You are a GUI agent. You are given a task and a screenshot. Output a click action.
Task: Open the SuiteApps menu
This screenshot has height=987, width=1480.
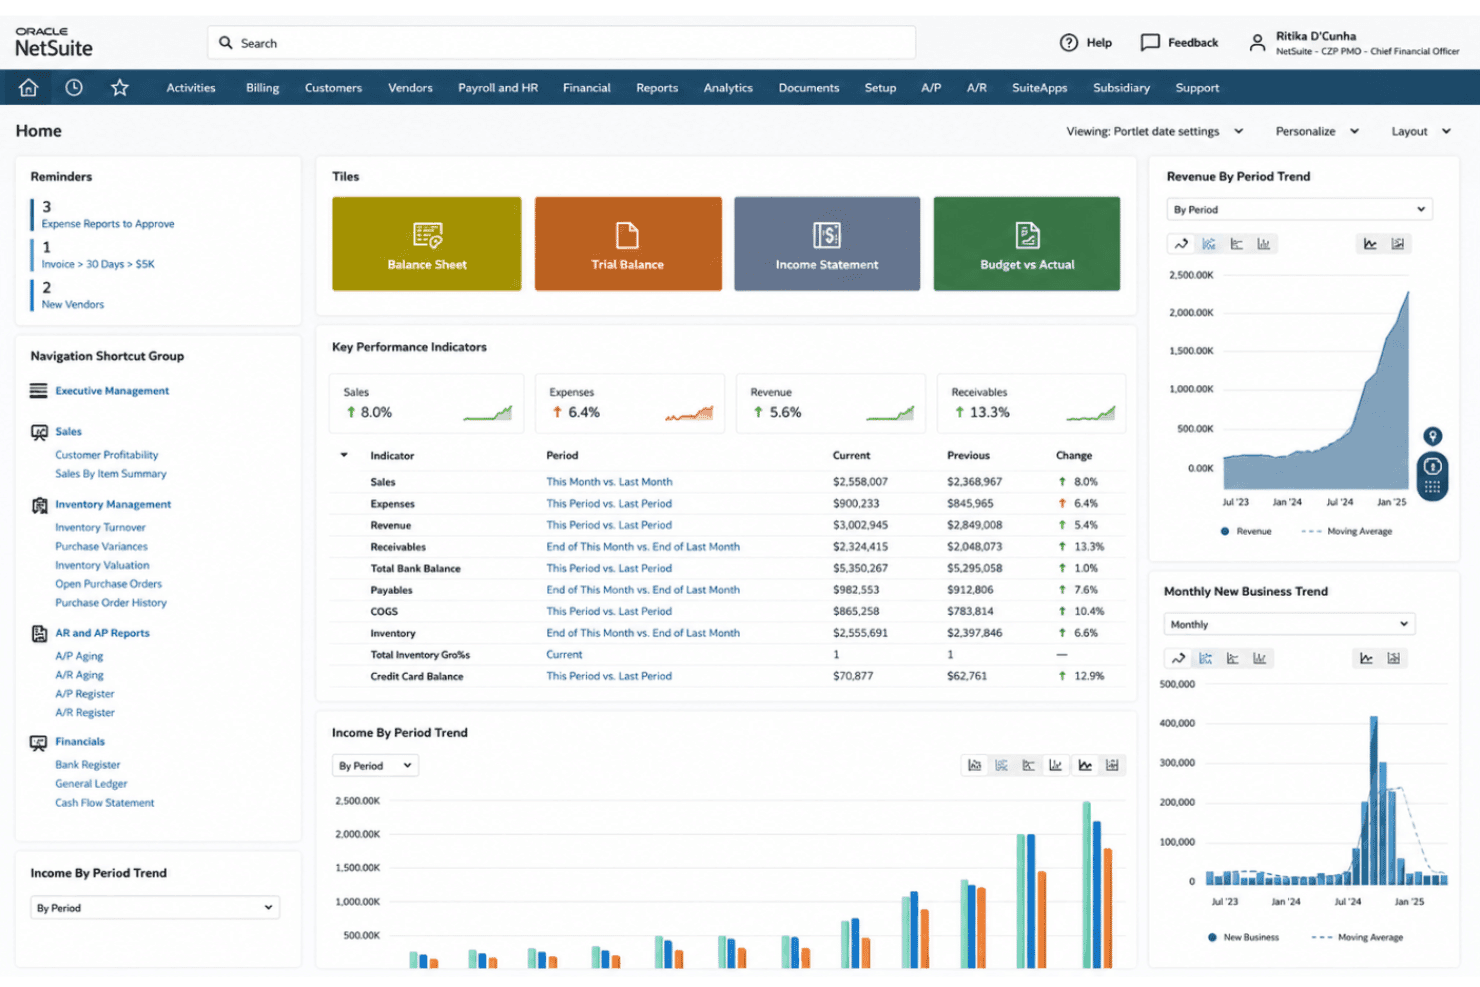(1040, 88)
